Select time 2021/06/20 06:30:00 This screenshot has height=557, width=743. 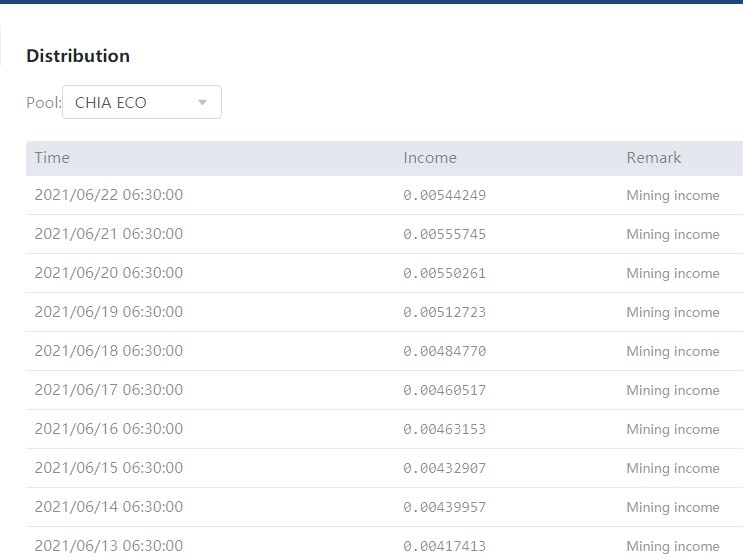[x=109, y=273]
